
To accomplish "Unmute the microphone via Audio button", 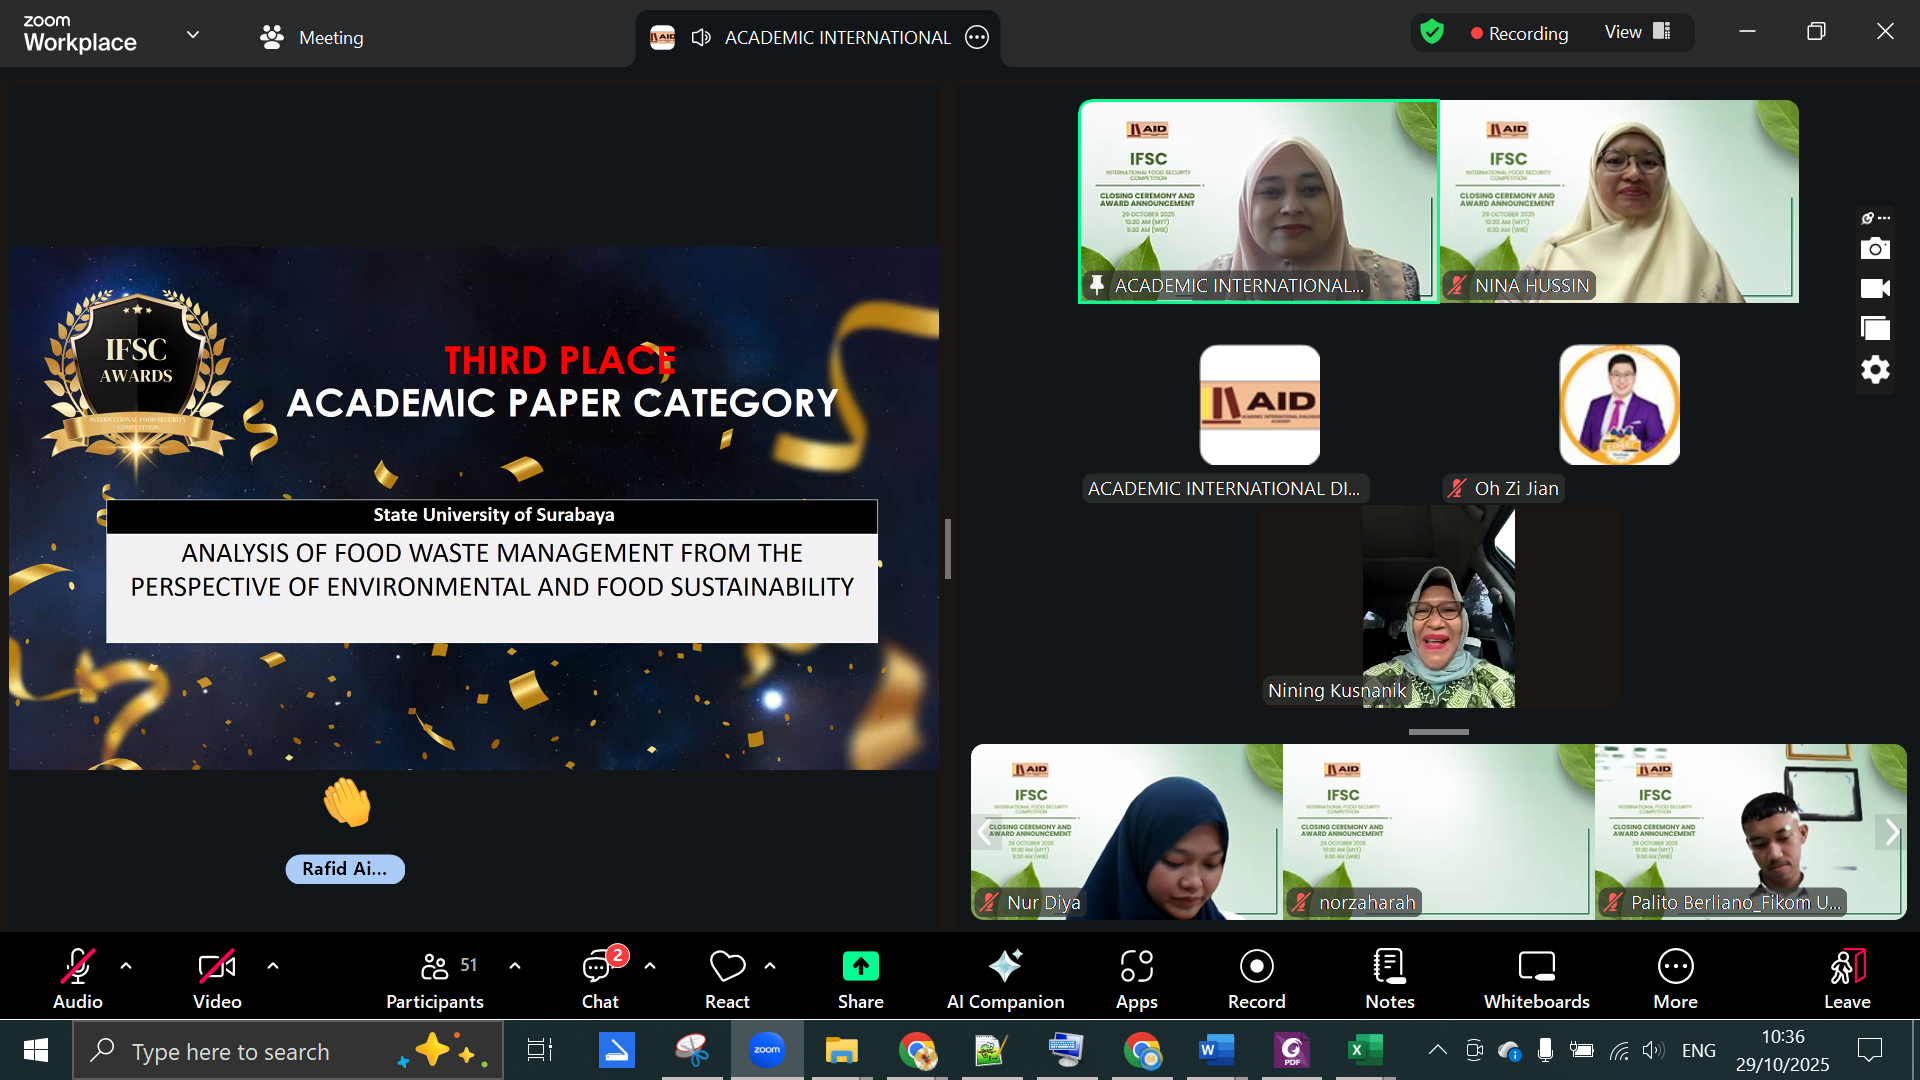I will pos(78,978).
